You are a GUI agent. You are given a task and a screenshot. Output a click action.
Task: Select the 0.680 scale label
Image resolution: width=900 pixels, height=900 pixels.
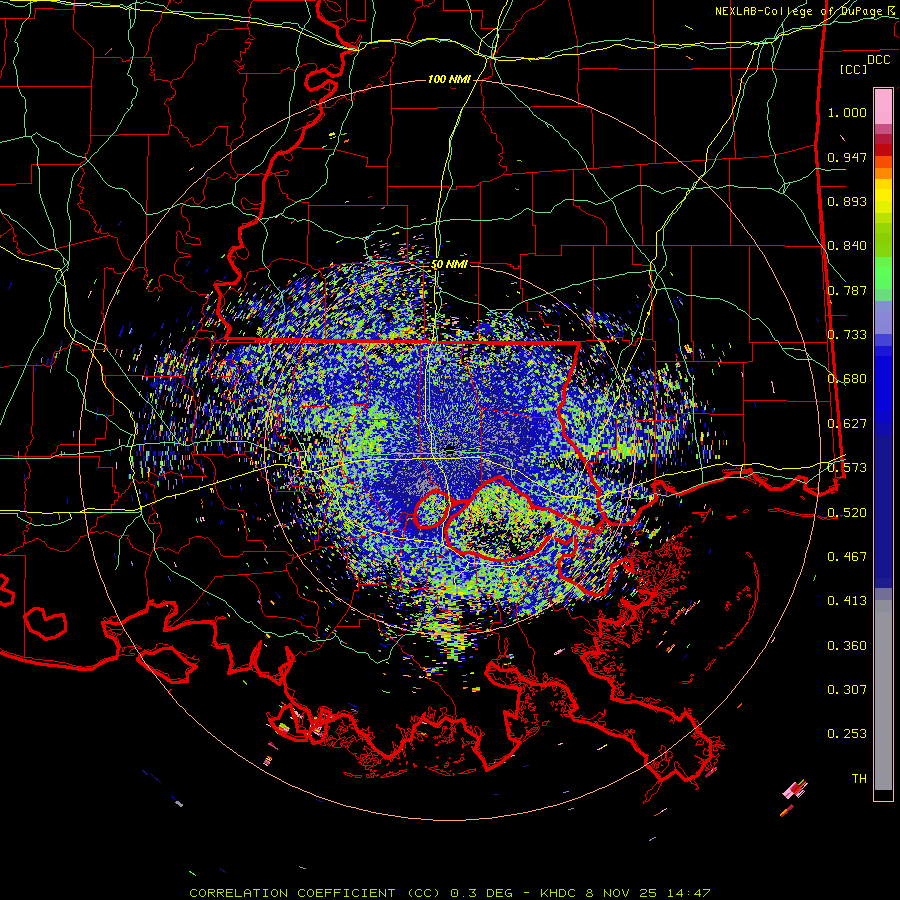[847, 379]
